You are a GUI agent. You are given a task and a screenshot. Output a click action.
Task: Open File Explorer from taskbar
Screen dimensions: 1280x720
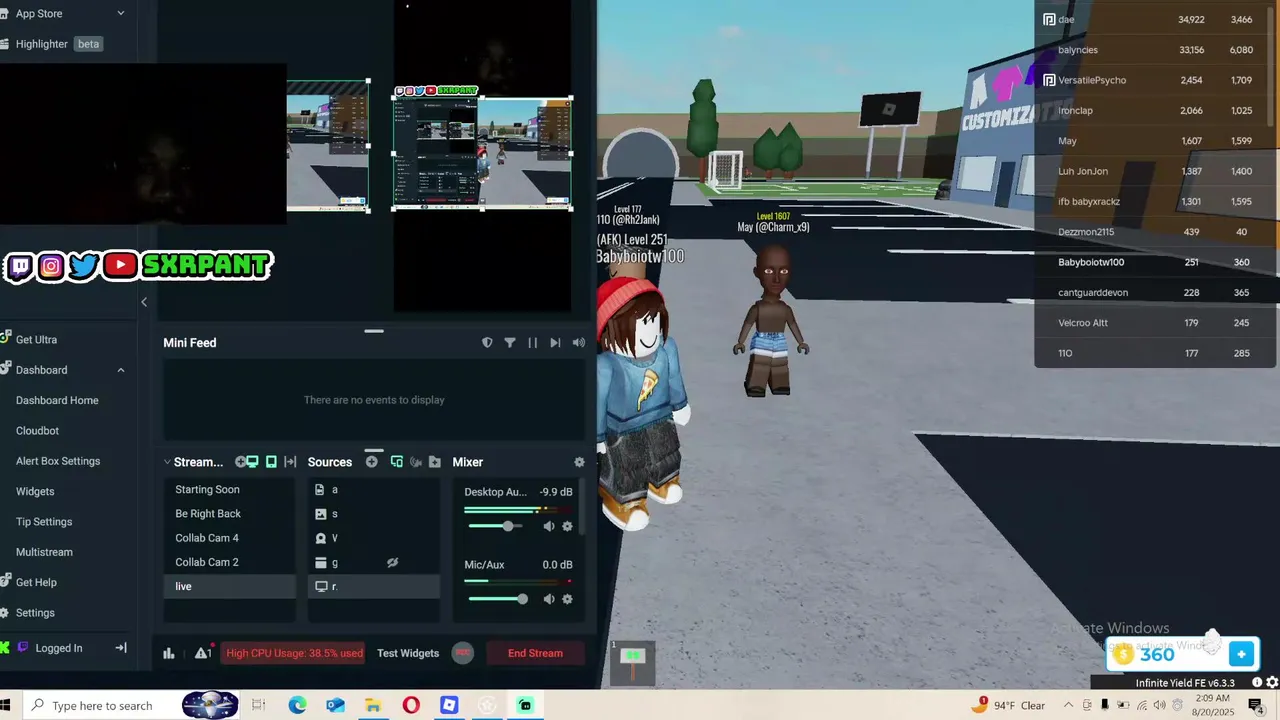(373, 705)
